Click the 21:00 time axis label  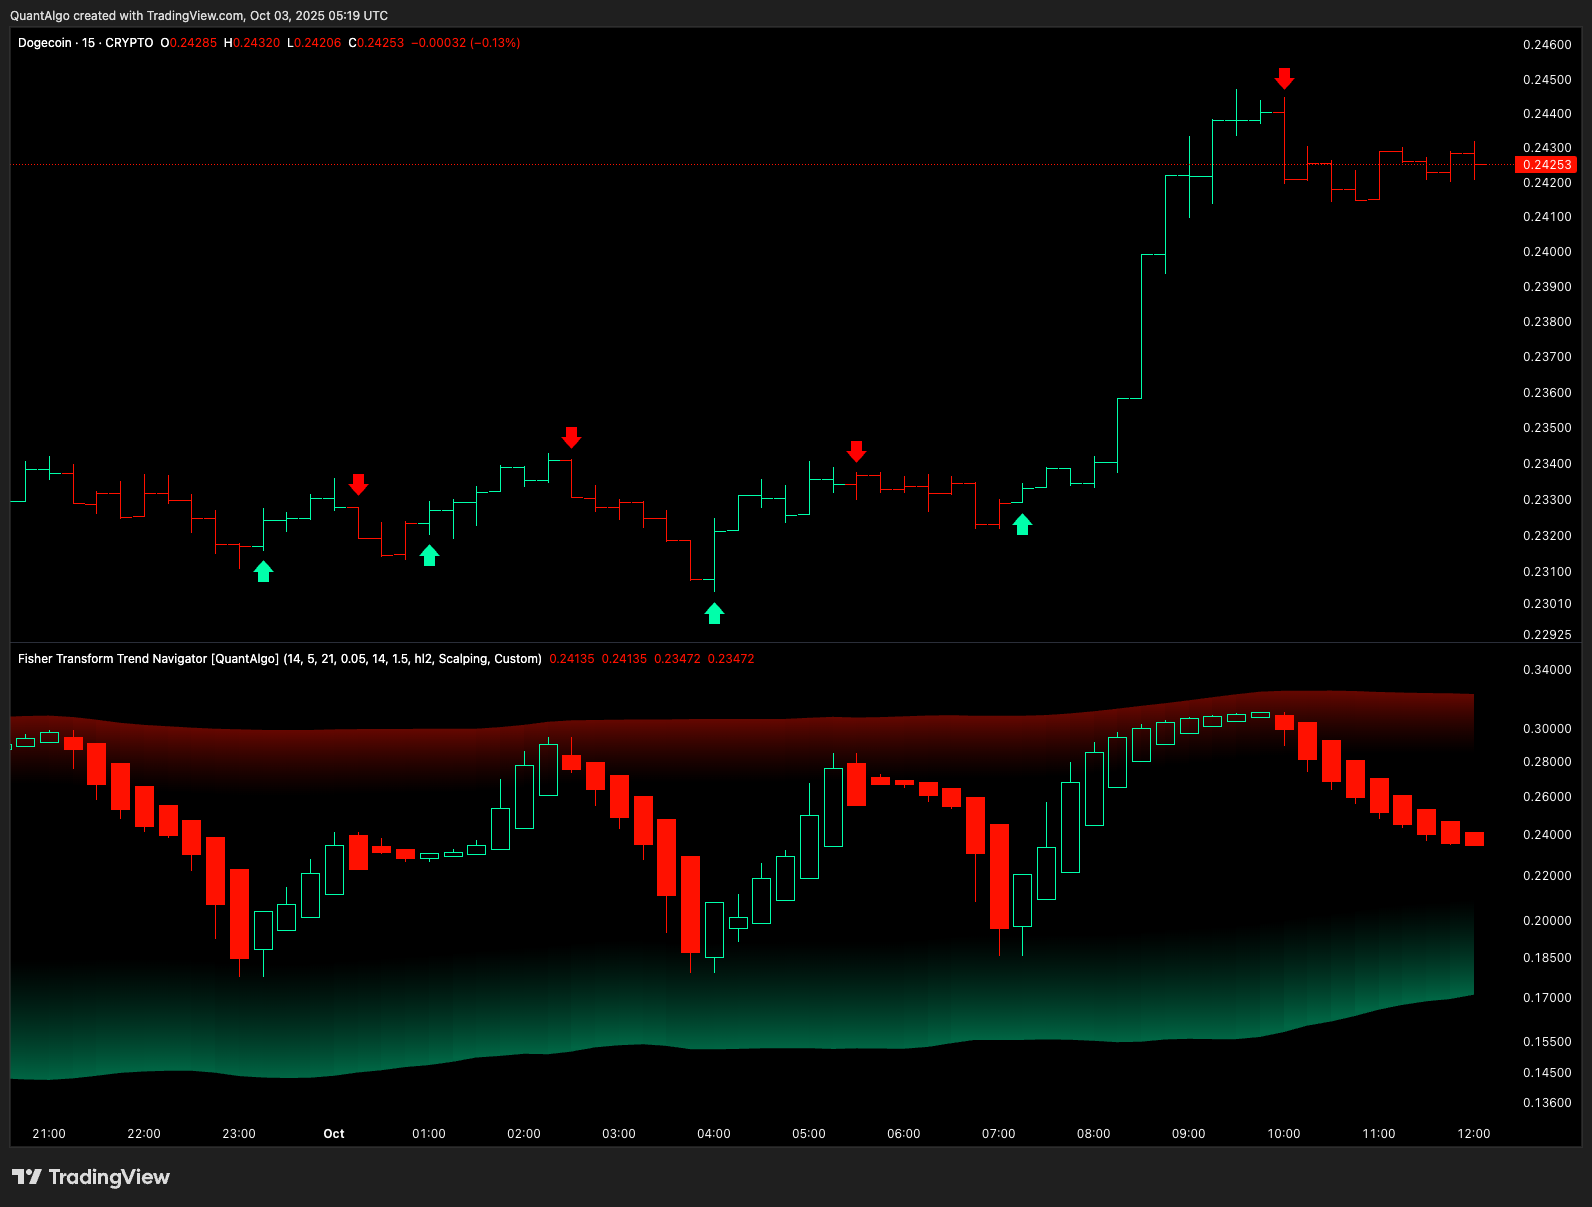pos(49,1134)
